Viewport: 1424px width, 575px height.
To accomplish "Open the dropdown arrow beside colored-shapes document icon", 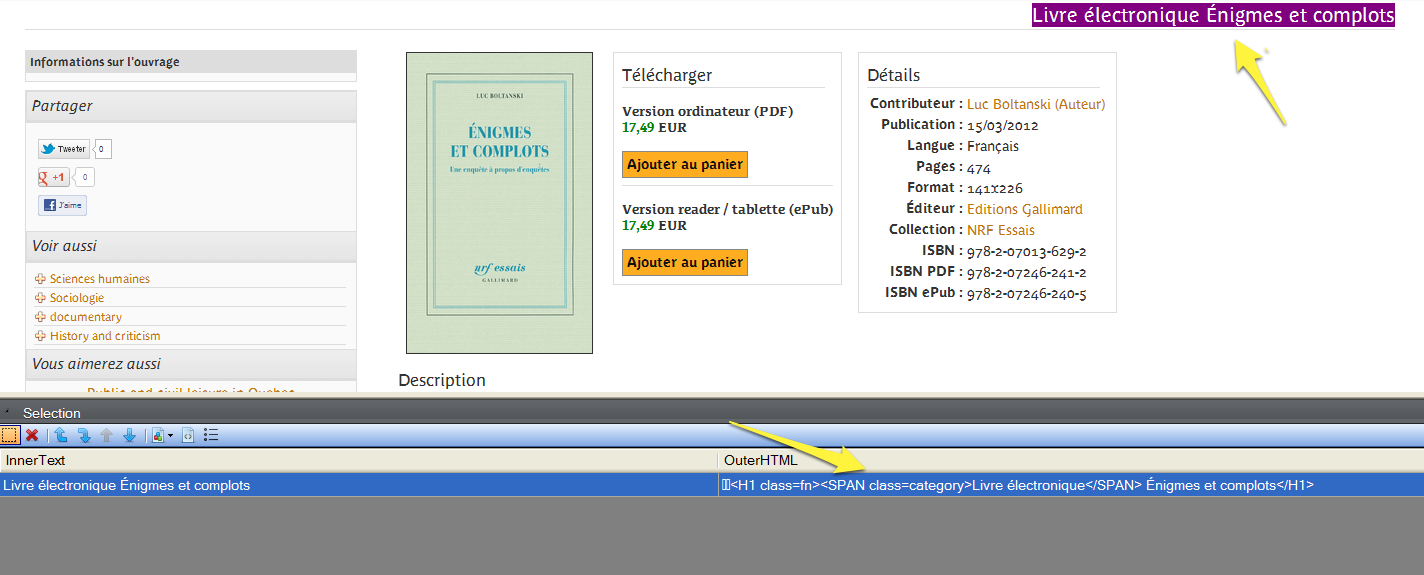I will [170, 436].
